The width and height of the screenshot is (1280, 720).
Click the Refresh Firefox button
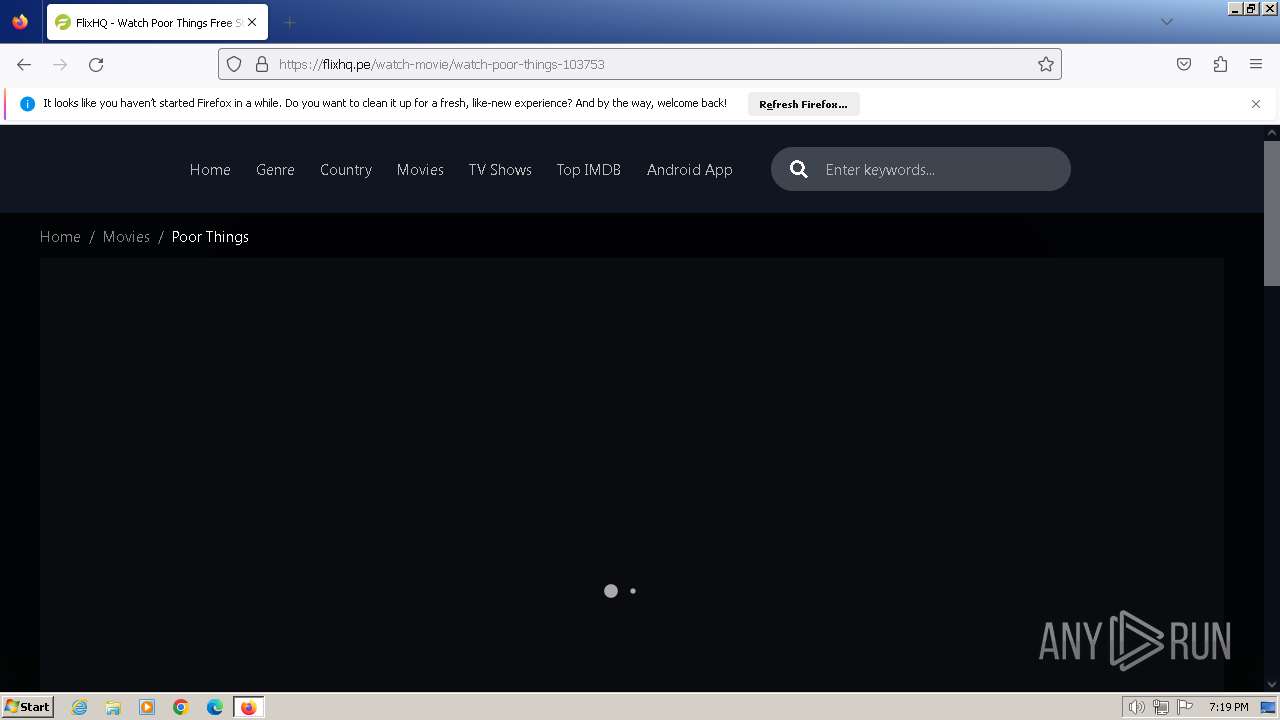(x=803, y=104)
